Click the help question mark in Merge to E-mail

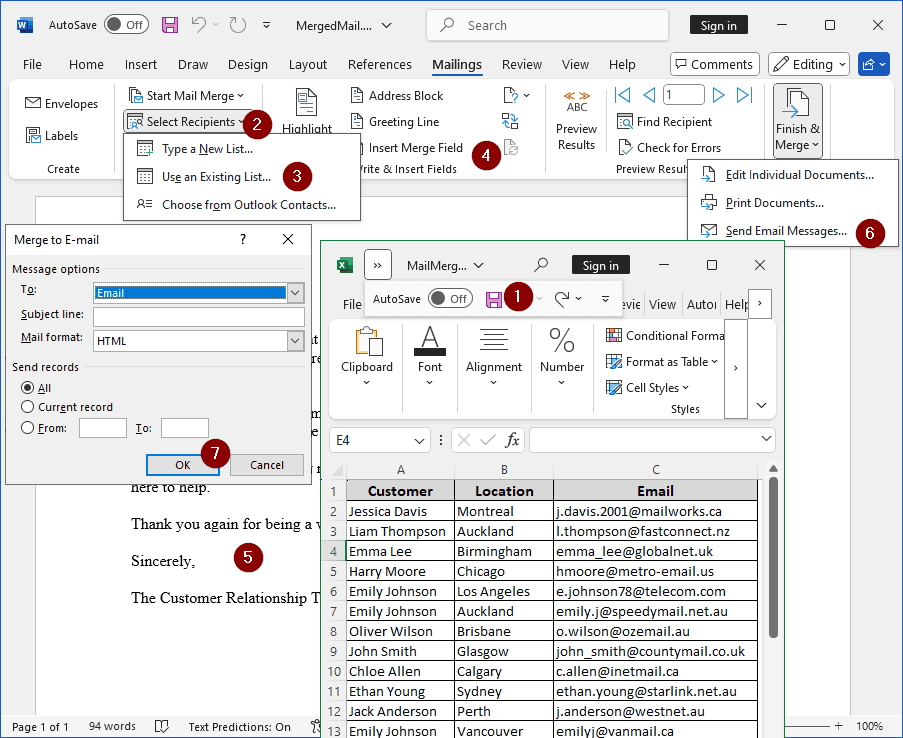tap(243, 239)
